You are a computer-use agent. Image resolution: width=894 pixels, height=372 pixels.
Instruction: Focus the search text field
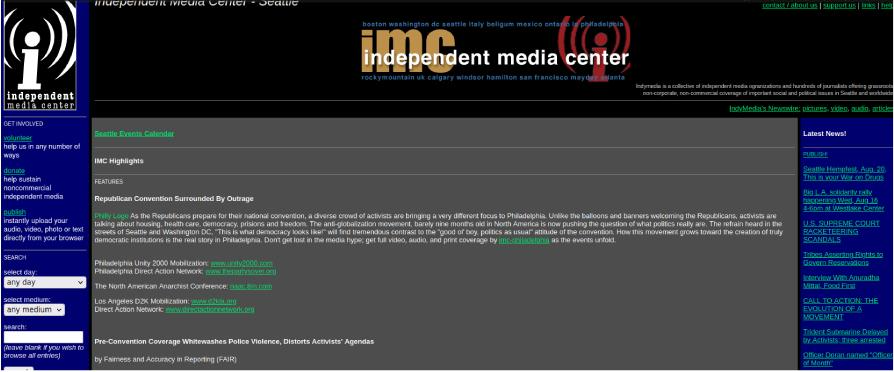[x=43, y=337]
